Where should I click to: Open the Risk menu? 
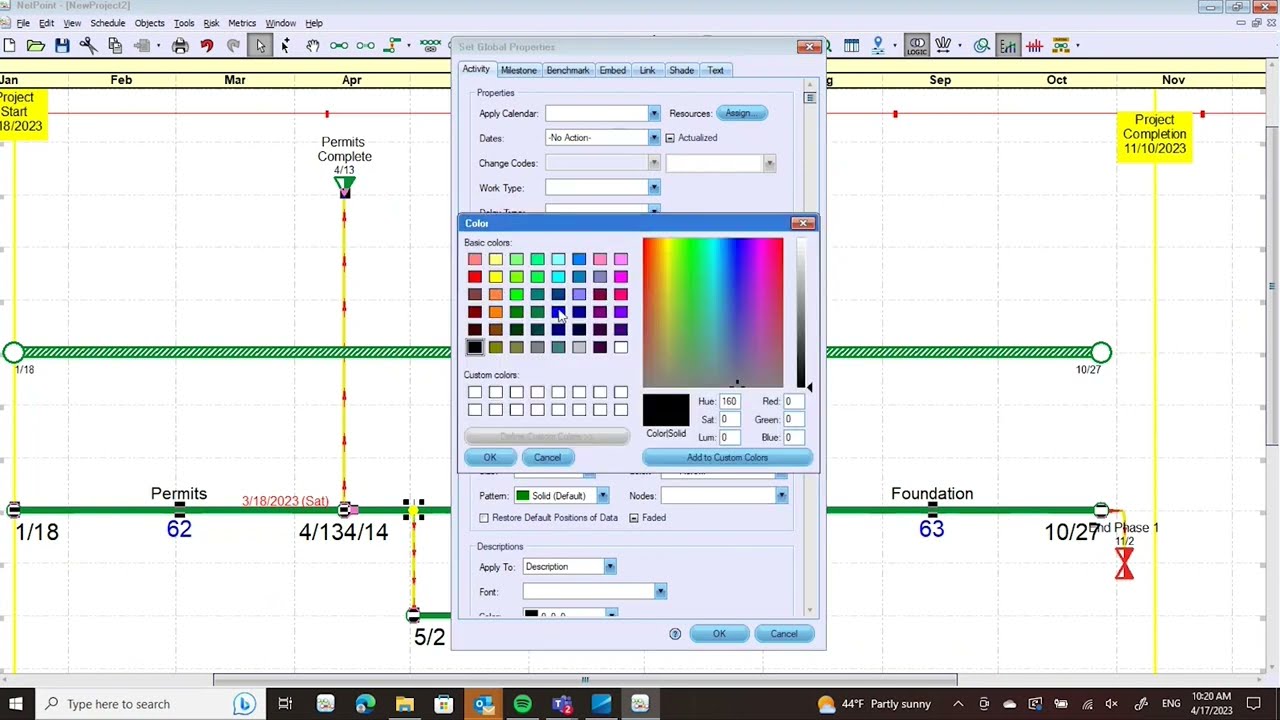click(x=211, y=23)
